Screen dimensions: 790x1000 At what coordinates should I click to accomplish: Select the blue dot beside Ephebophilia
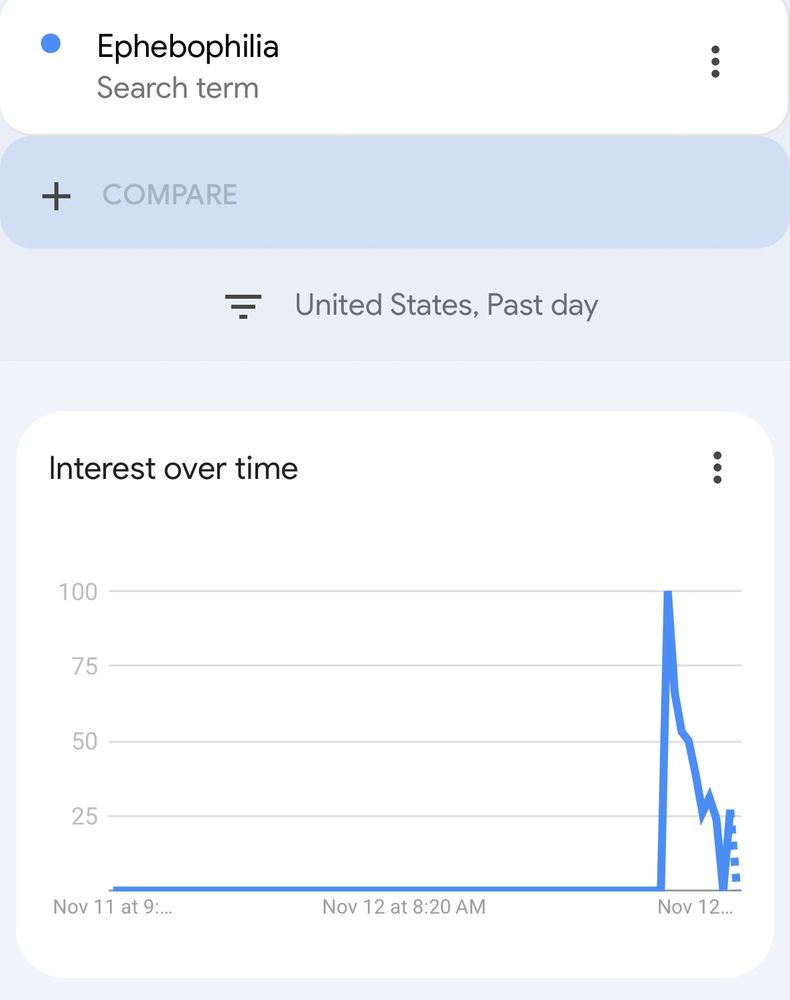click(x=50, y=44)
